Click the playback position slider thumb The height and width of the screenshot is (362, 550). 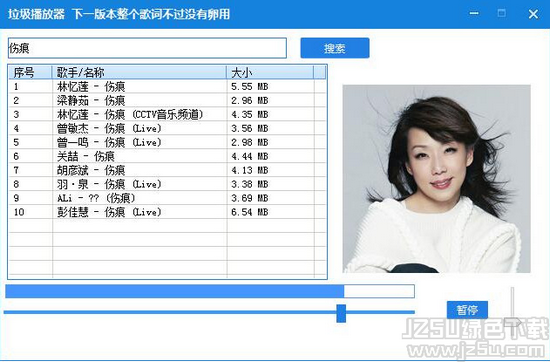click(341, 313)
